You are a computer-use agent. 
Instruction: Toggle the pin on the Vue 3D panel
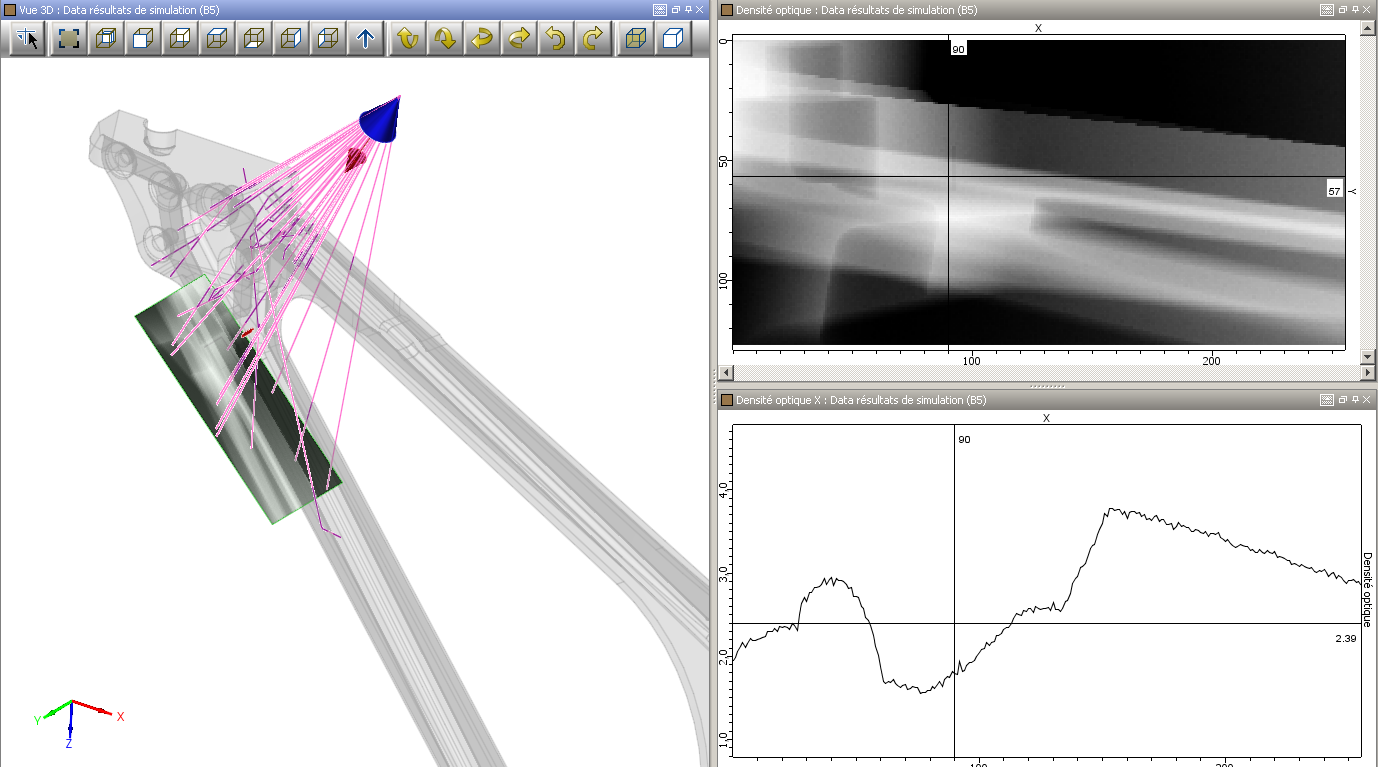click(688, 9)
